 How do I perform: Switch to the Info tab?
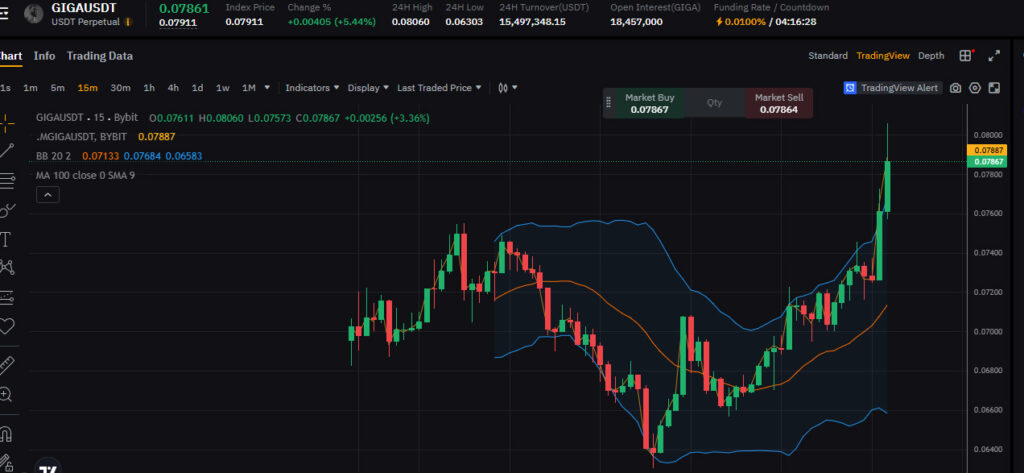click(x=44, y=56)
